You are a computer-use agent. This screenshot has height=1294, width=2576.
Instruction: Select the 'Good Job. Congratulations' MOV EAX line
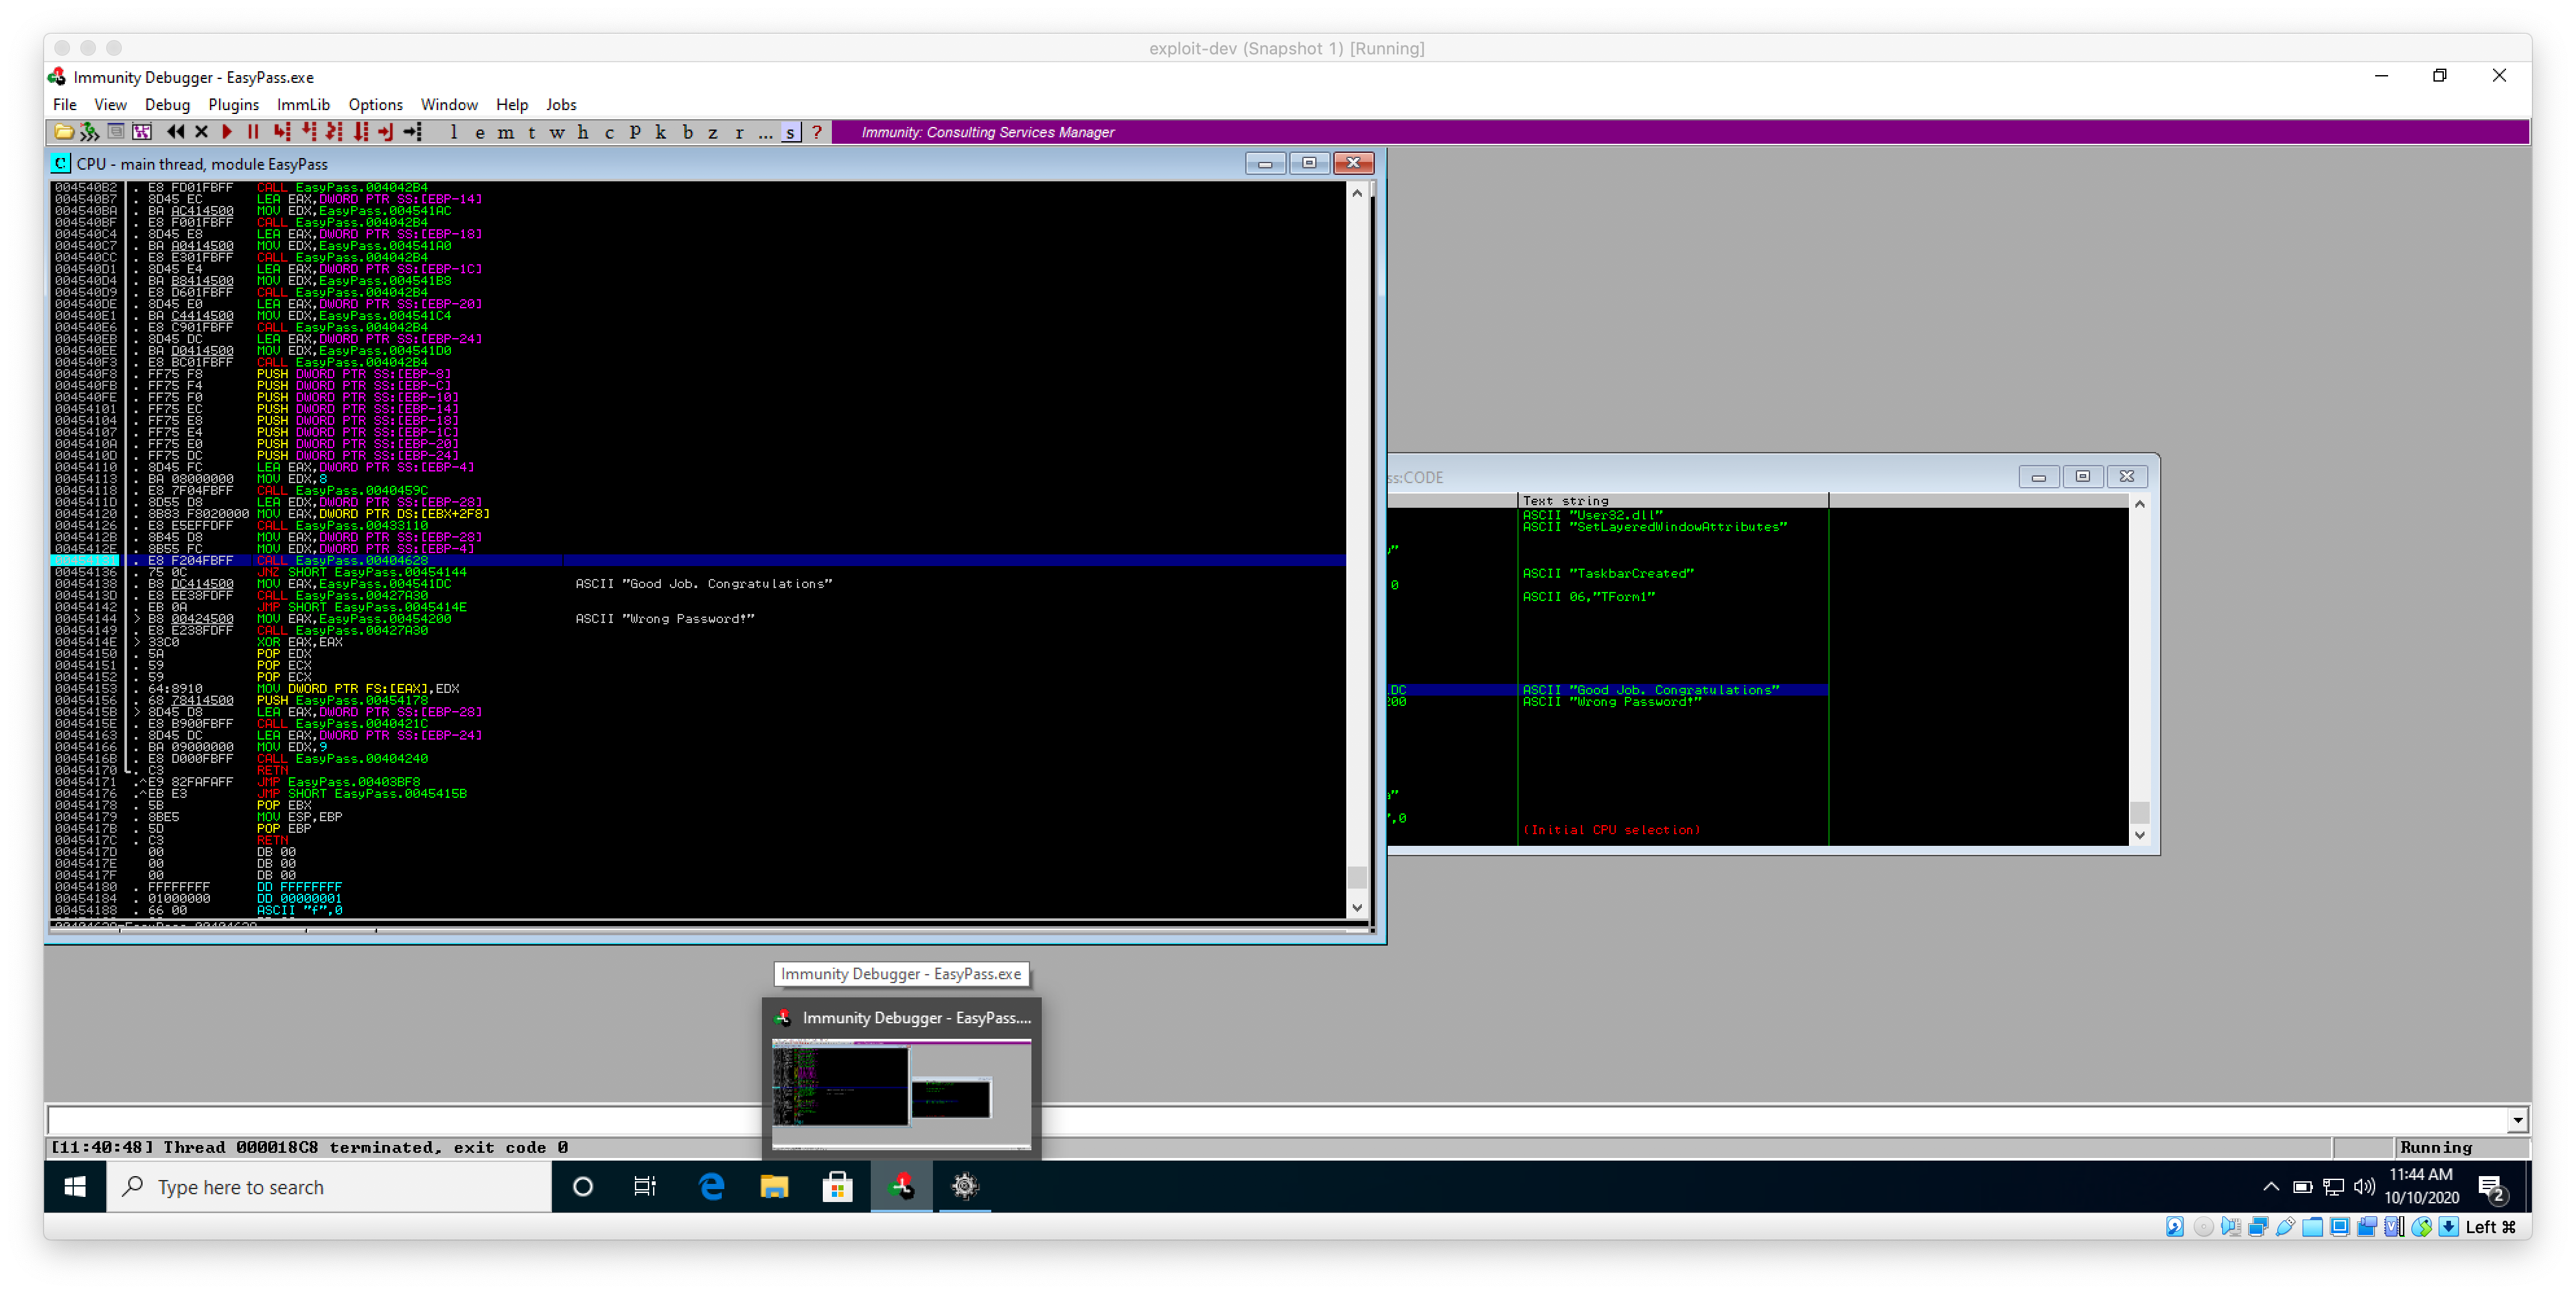[x=698, y=584]
